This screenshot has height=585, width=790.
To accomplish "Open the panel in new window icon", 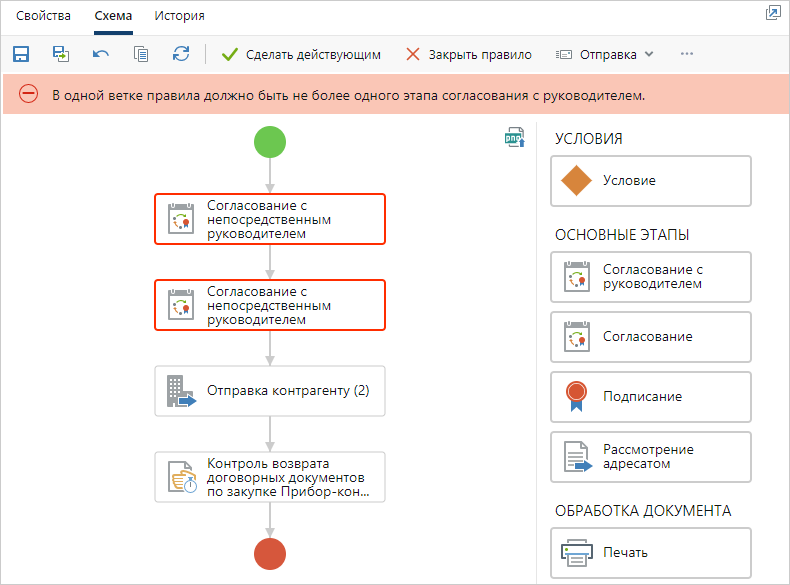I will pyautogui.click(x=772, y=13).
